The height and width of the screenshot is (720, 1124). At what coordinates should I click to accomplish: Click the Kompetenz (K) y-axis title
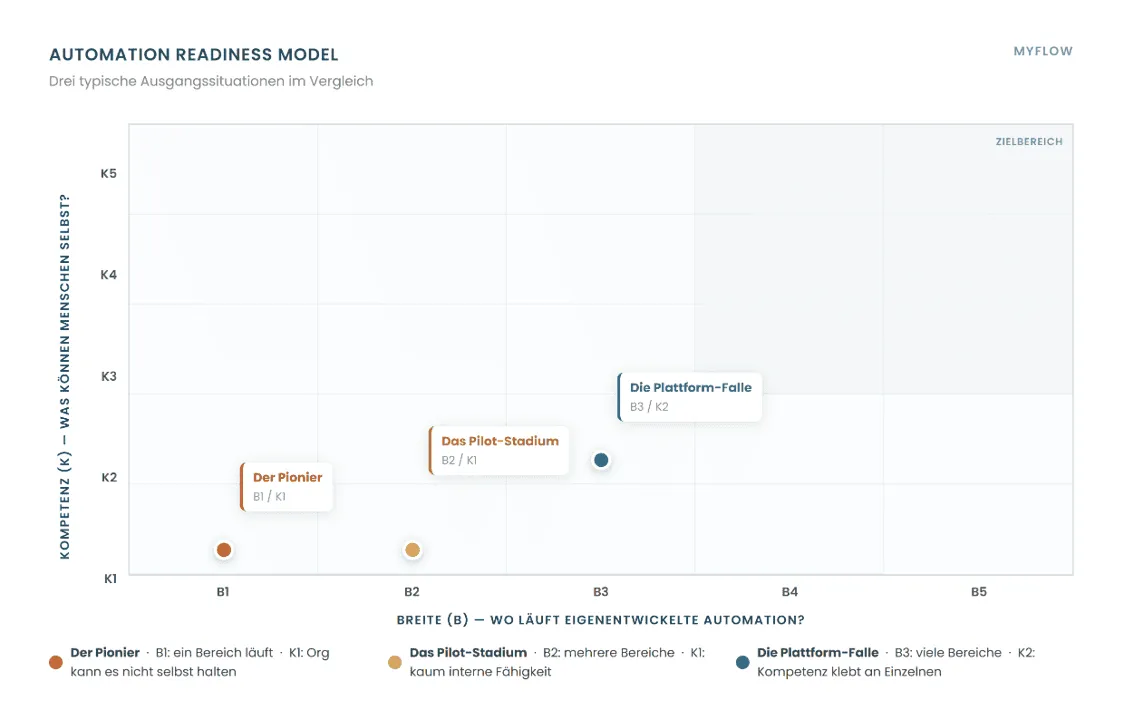click(x=65, y=376)
